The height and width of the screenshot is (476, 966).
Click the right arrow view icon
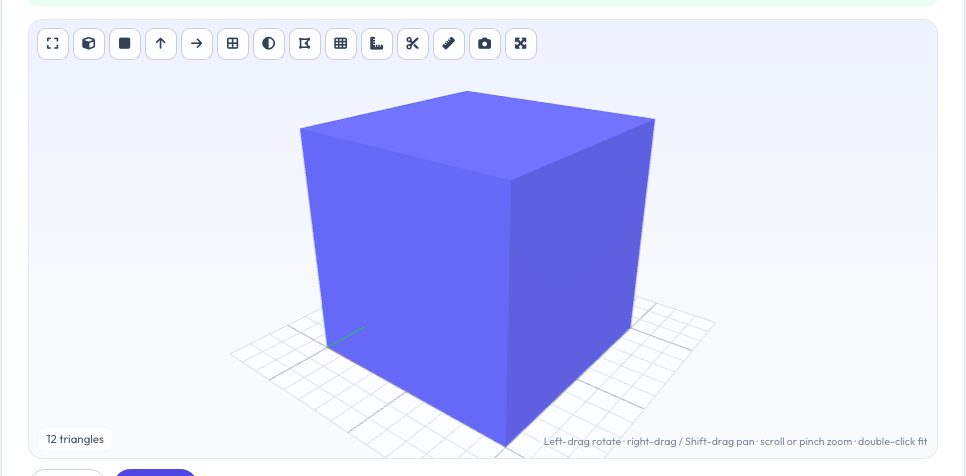[x=197, y=44]
